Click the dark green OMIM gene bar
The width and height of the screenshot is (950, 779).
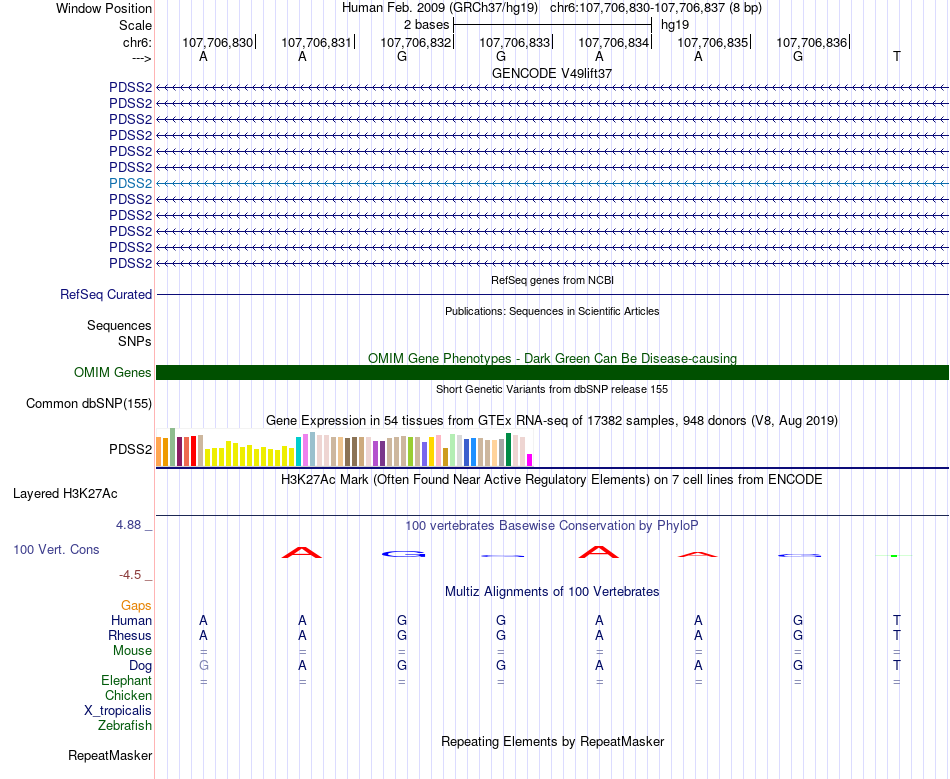coord(552,373)
